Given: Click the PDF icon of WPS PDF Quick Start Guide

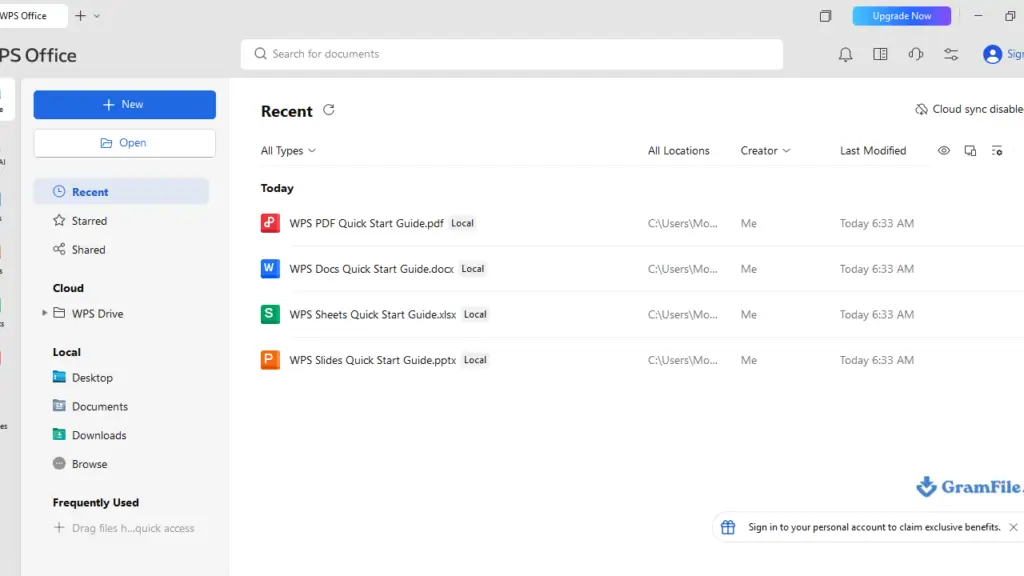Looking at the screenshot, I should coord(270,223).
